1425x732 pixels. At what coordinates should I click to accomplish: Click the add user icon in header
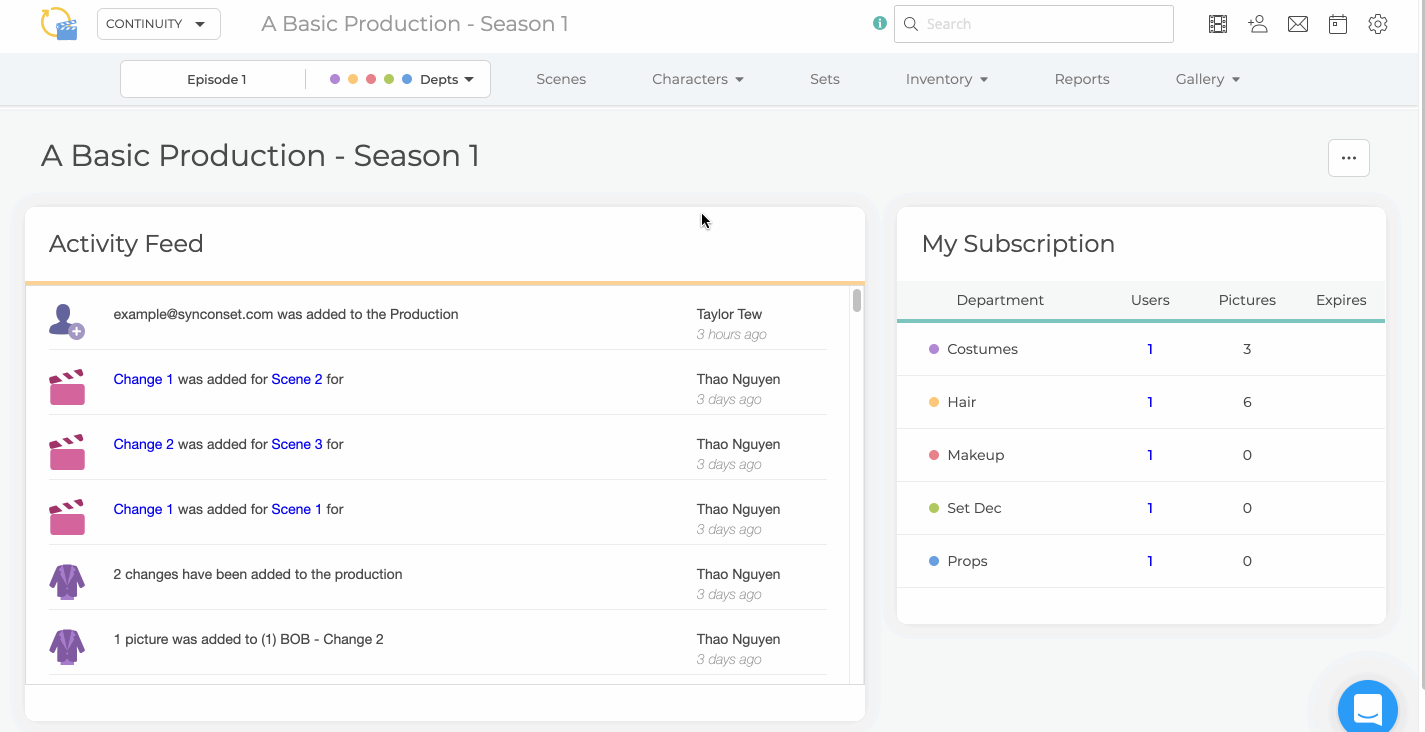pyautogui.click(x=1258, y=24)
